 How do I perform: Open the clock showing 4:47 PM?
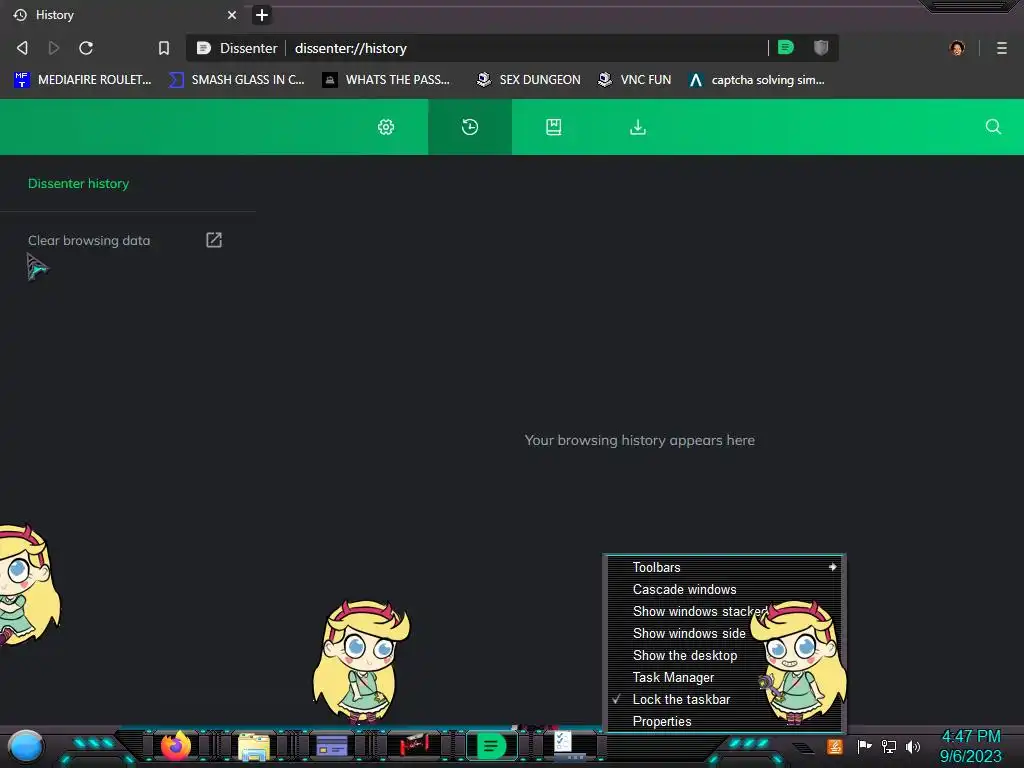tap(970, 746)
